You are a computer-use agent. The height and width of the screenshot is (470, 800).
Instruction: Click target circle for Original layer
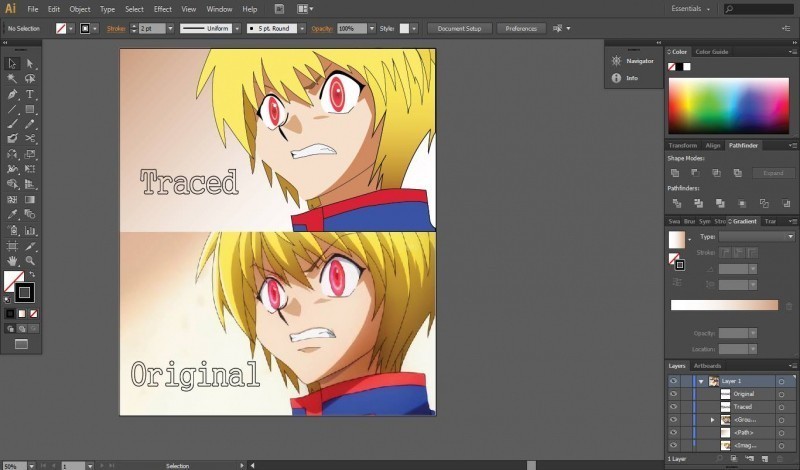pyautogui.click(x=781, y=394)
